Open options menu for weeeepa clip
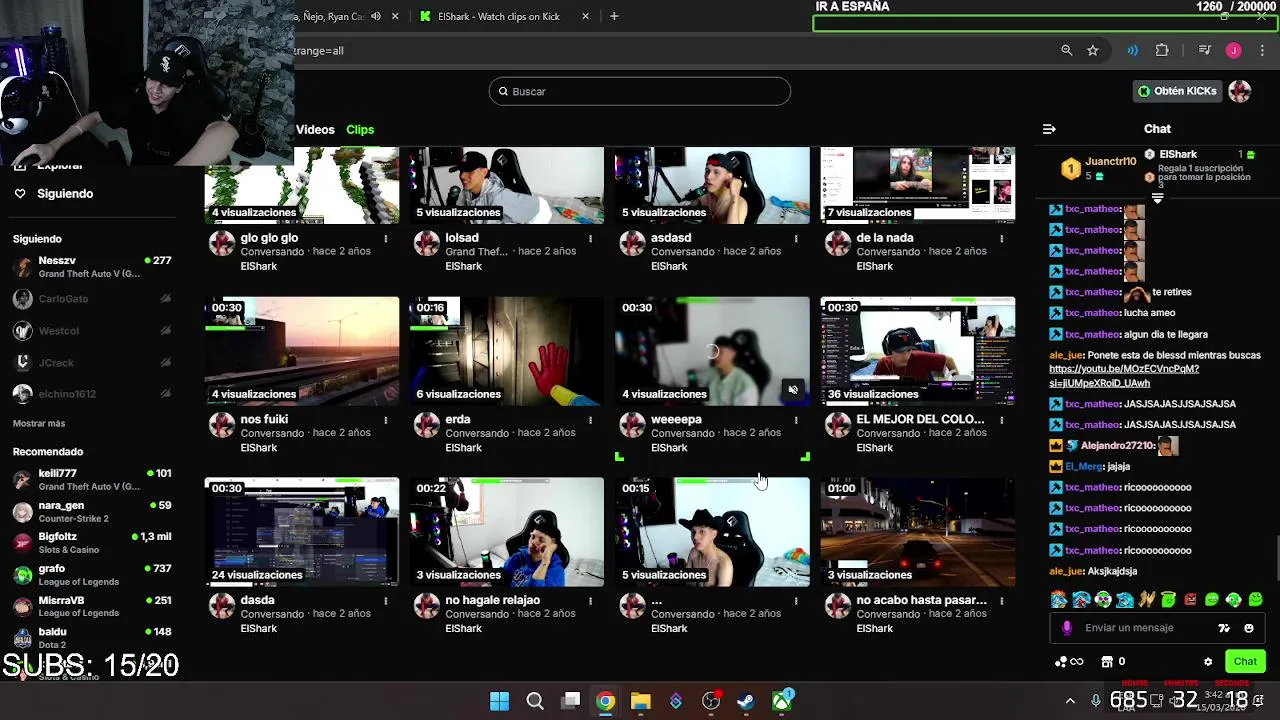Image resolution: width=1280 pixels, height=720 pixels. (796, 420)
